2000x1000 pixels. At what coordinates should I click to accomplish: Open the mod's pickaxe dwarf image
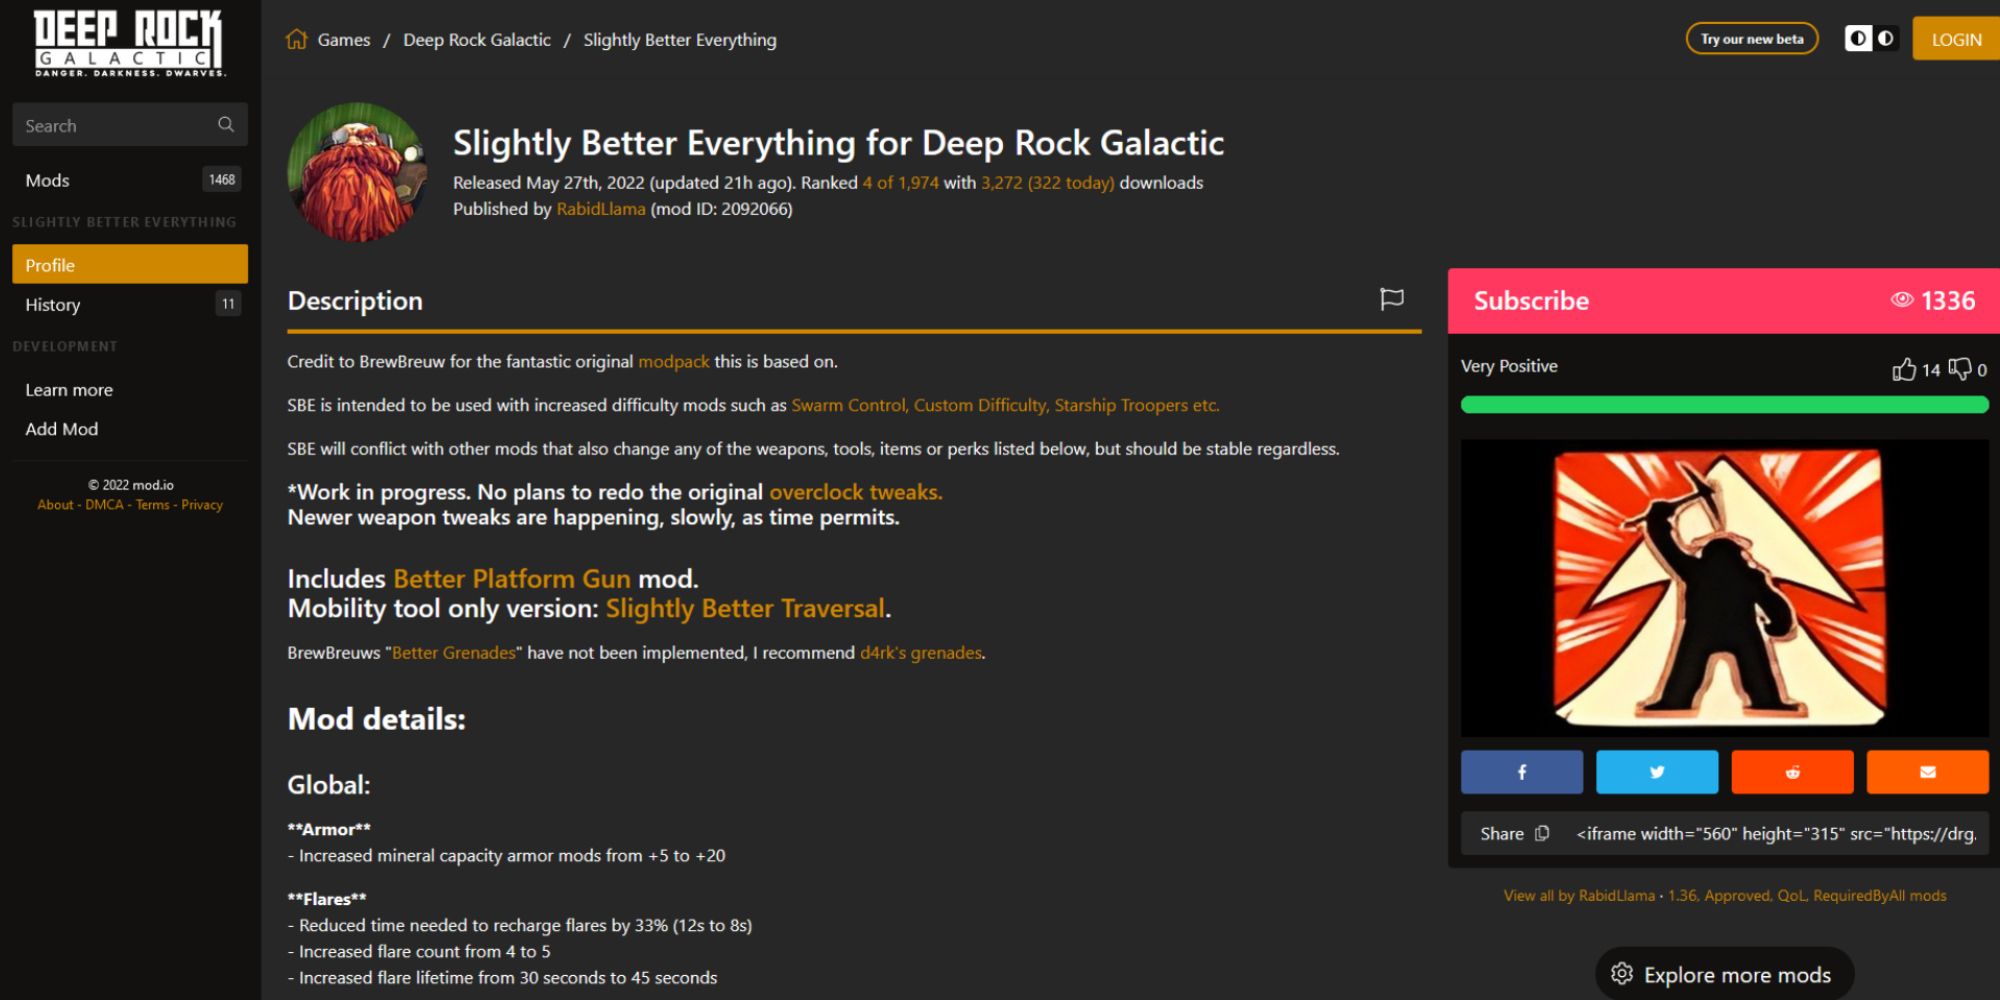point(1723,588)
